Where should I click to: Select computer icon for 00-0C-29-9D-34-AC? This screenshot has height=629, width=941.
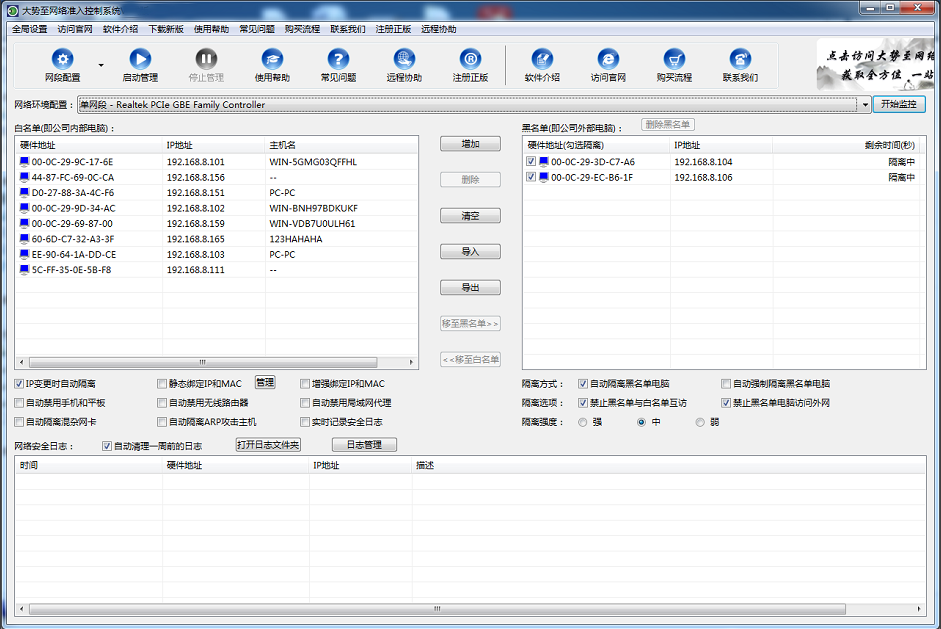[x=25, y=208]
